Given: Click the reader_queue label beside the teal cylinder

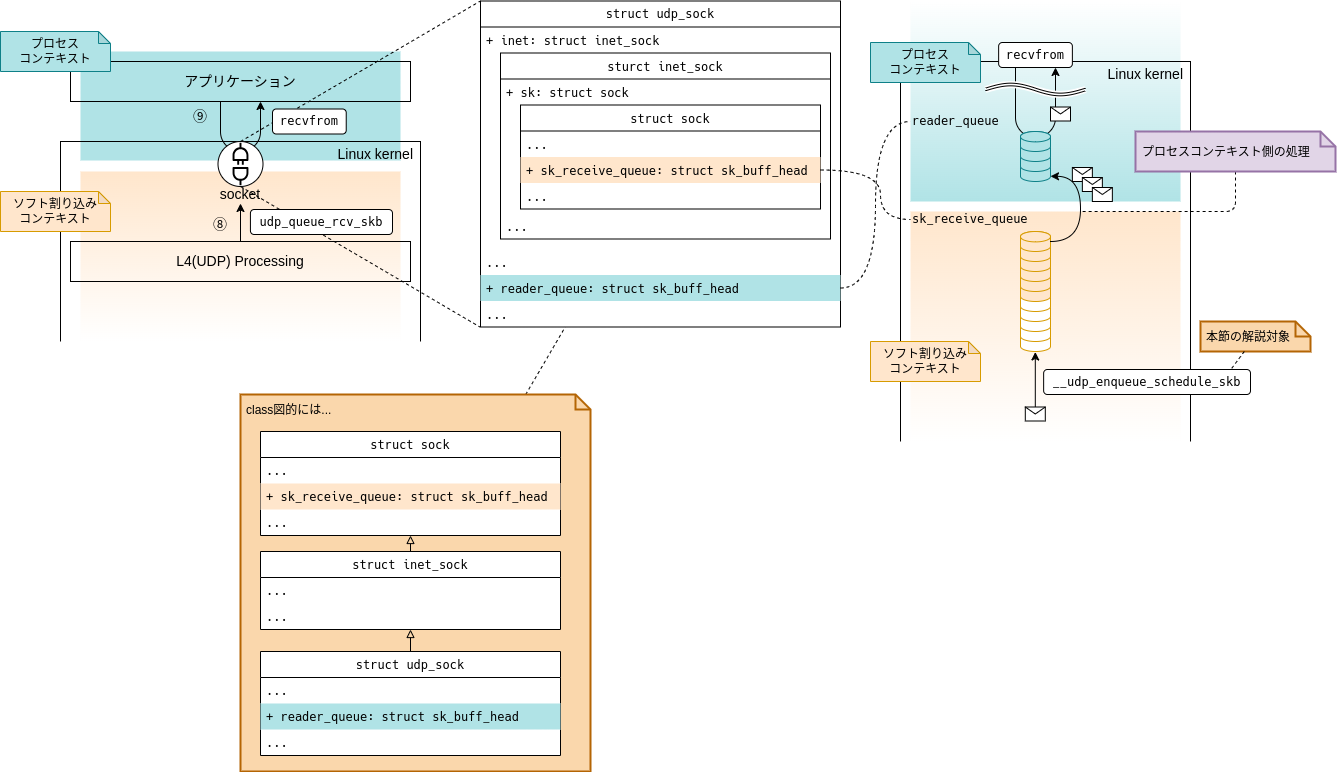Looking at the screenshot, I should 955,121.
